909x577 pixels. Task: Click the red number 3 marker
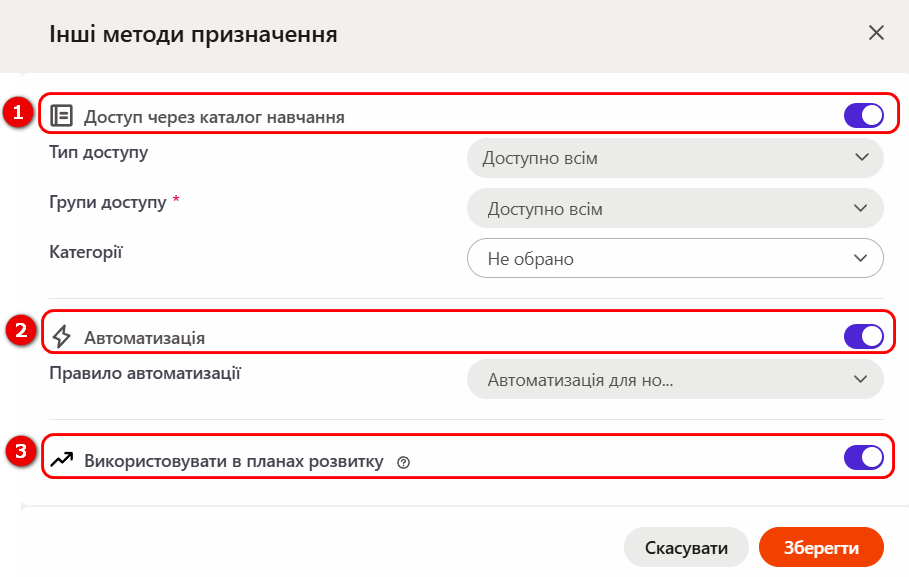point(21,451)
